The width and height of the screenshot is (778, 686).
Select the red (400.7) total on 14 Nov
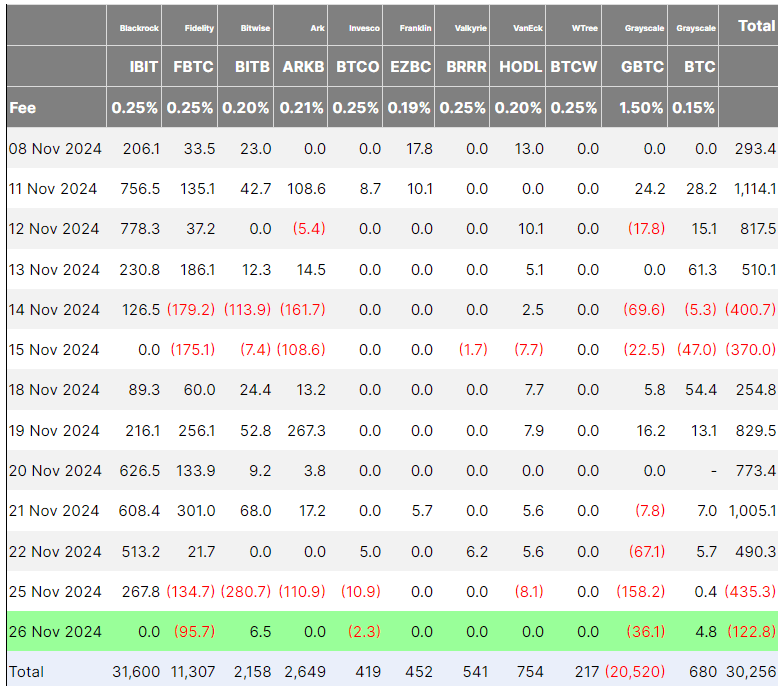click(750, 310)
